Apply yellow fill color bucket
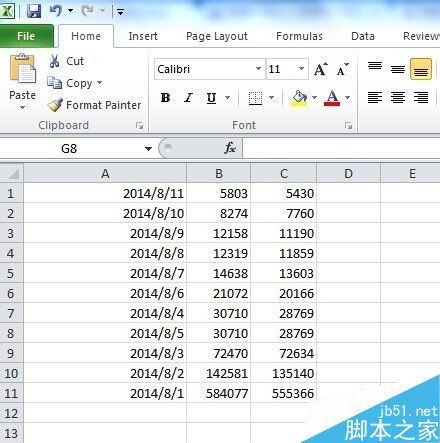Viewport: 440px width, 443px height. (299, 98)
